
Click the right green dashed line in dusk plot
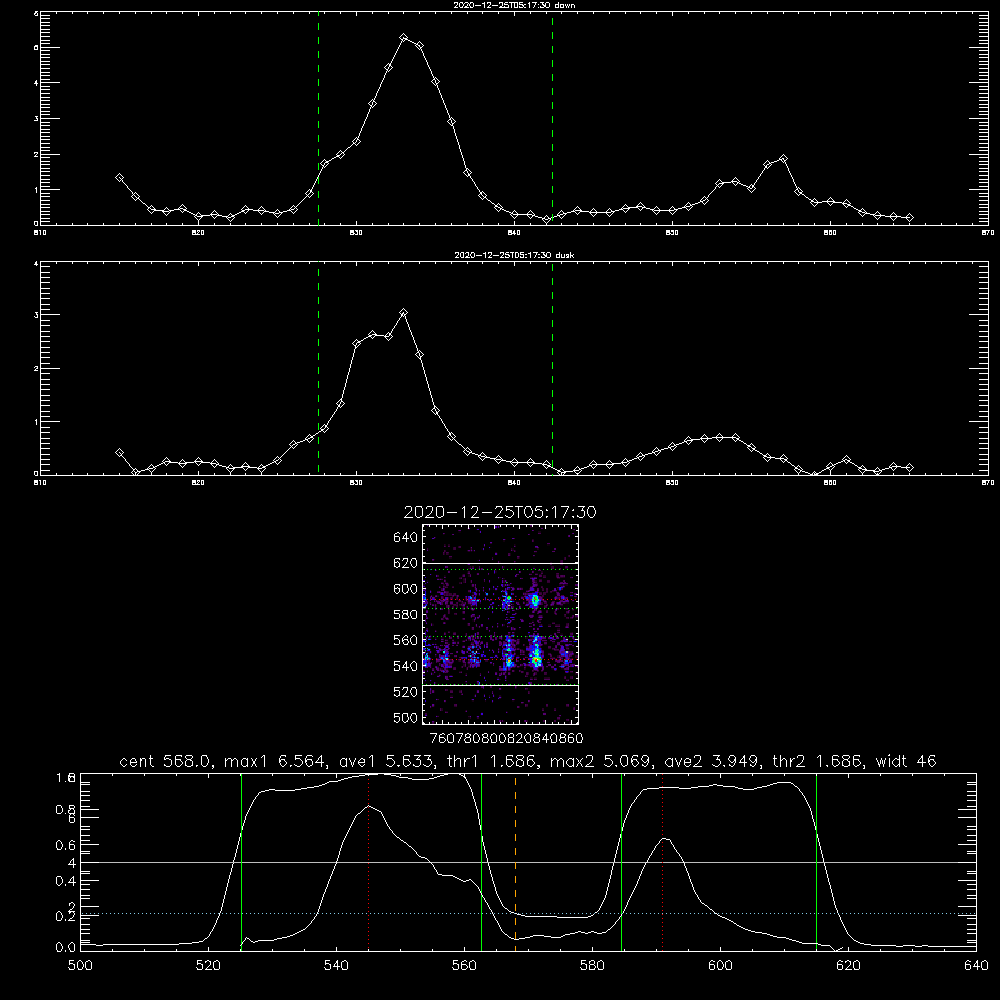pyautogui.click(x=552, y=370)
